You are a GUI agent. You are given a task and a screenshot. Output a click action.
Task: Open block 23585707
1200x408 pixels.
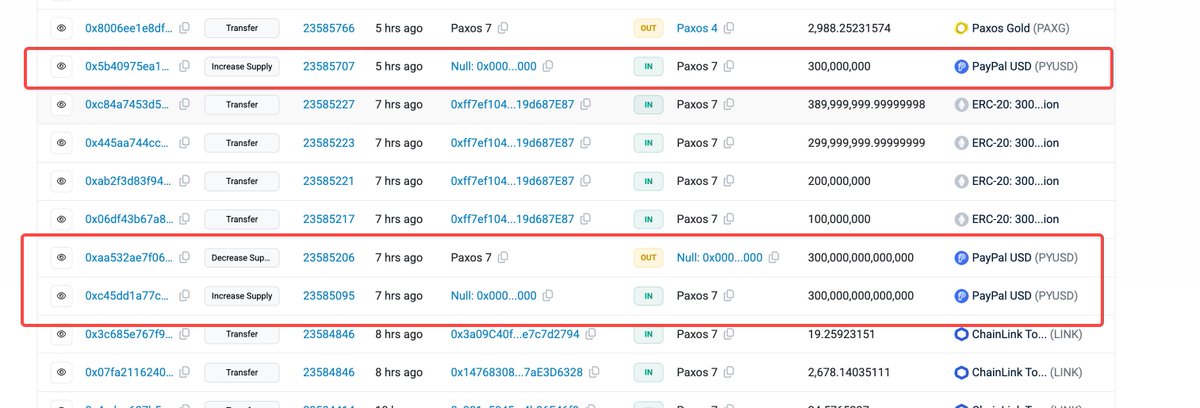[329, 66]
